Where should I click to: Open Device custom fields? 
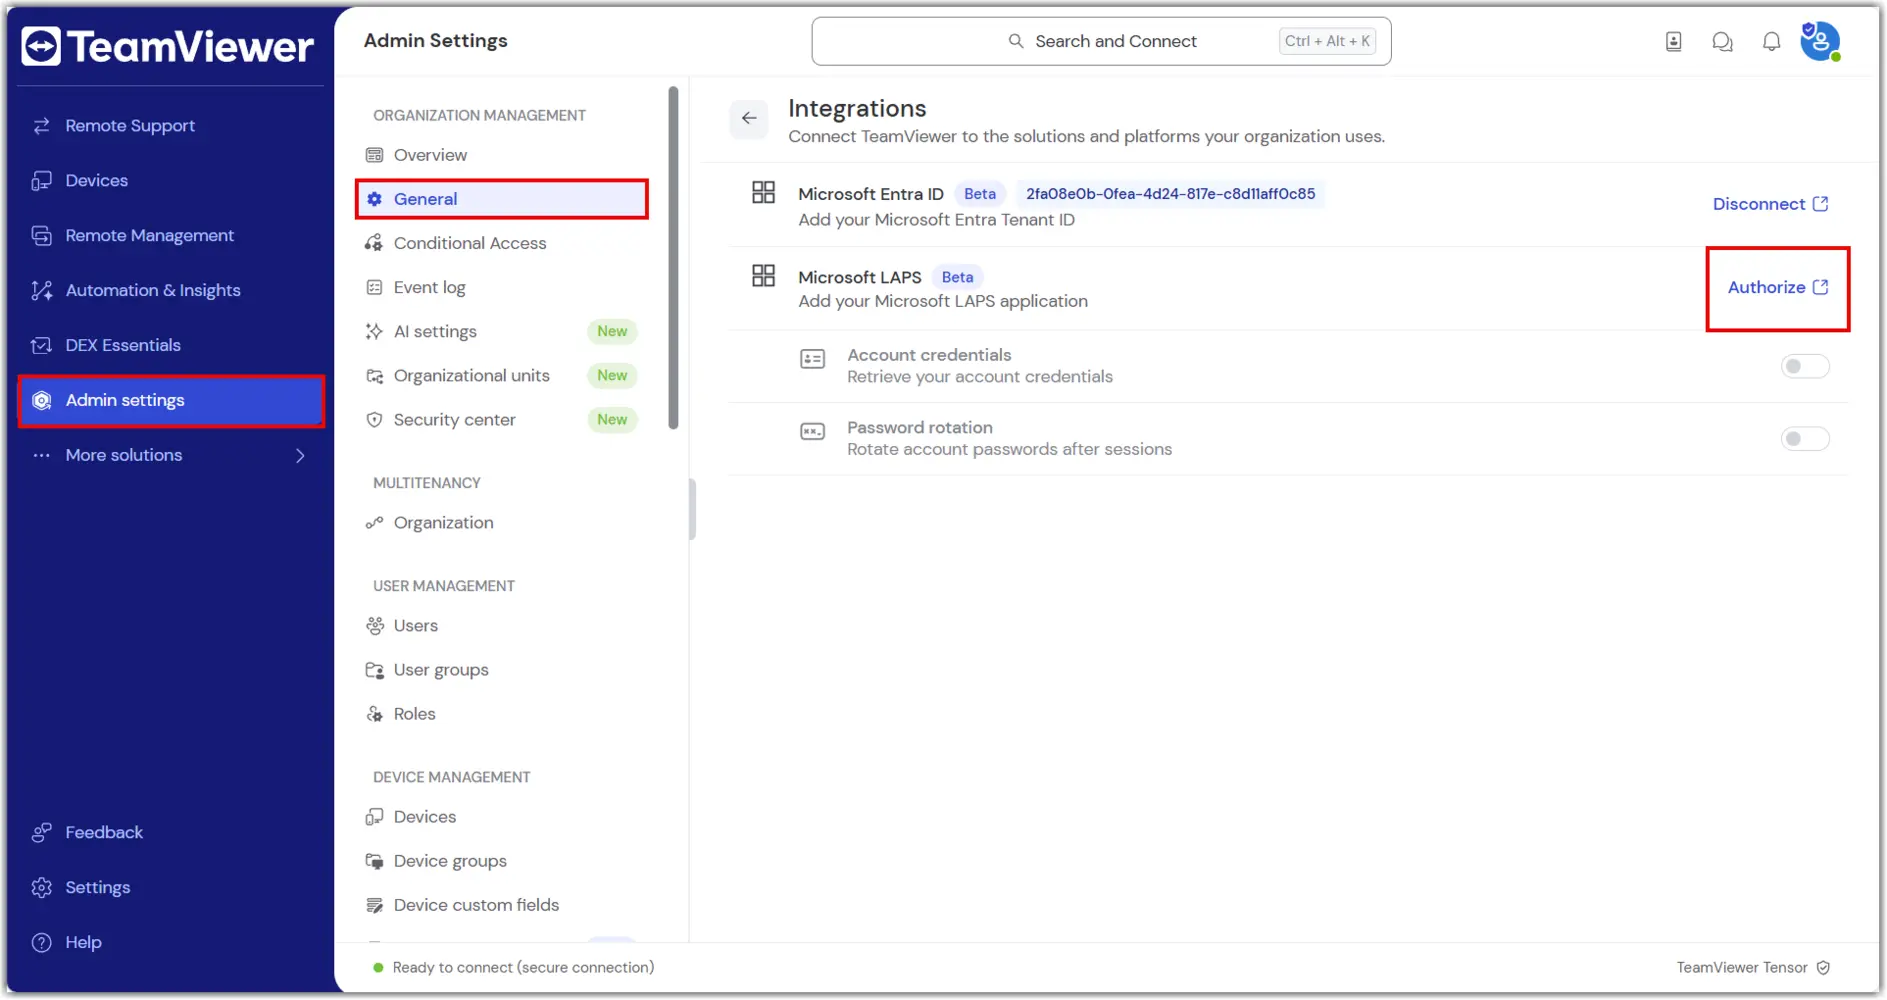[x=502, y=905]
